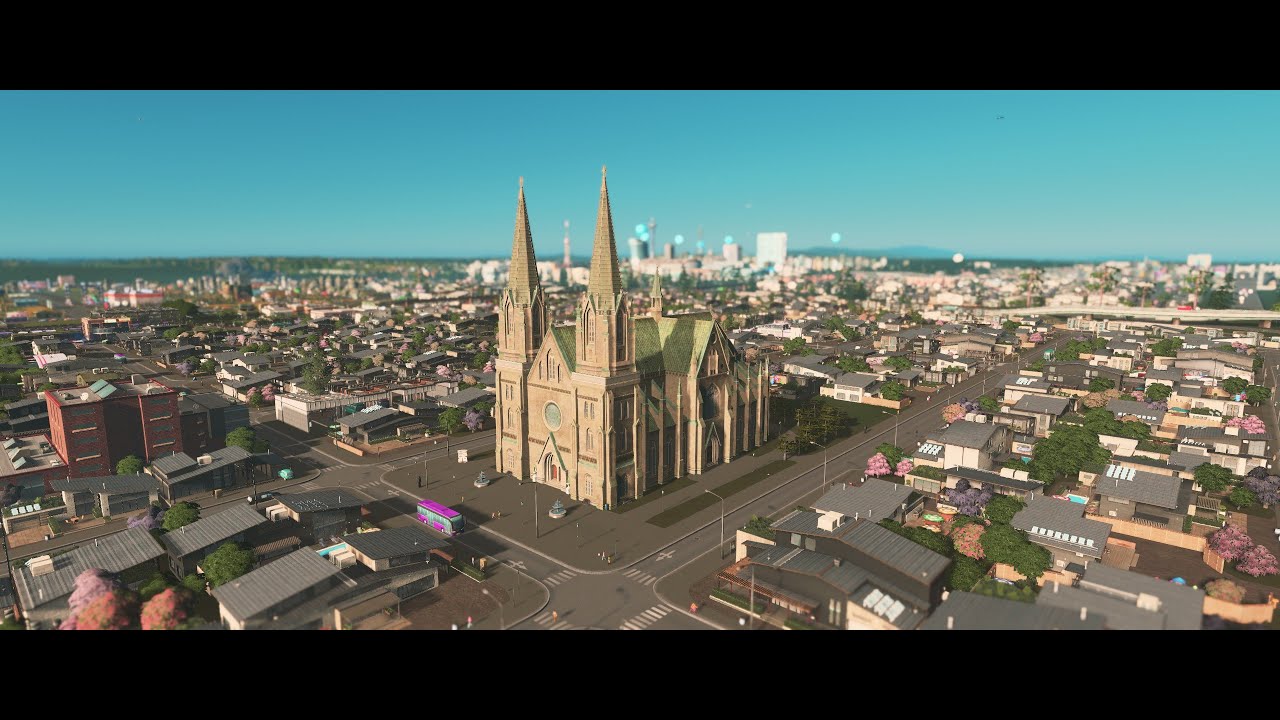Select the purple bus on the street
This screenshot has height=720, width=1280.
tap(440, 516)
